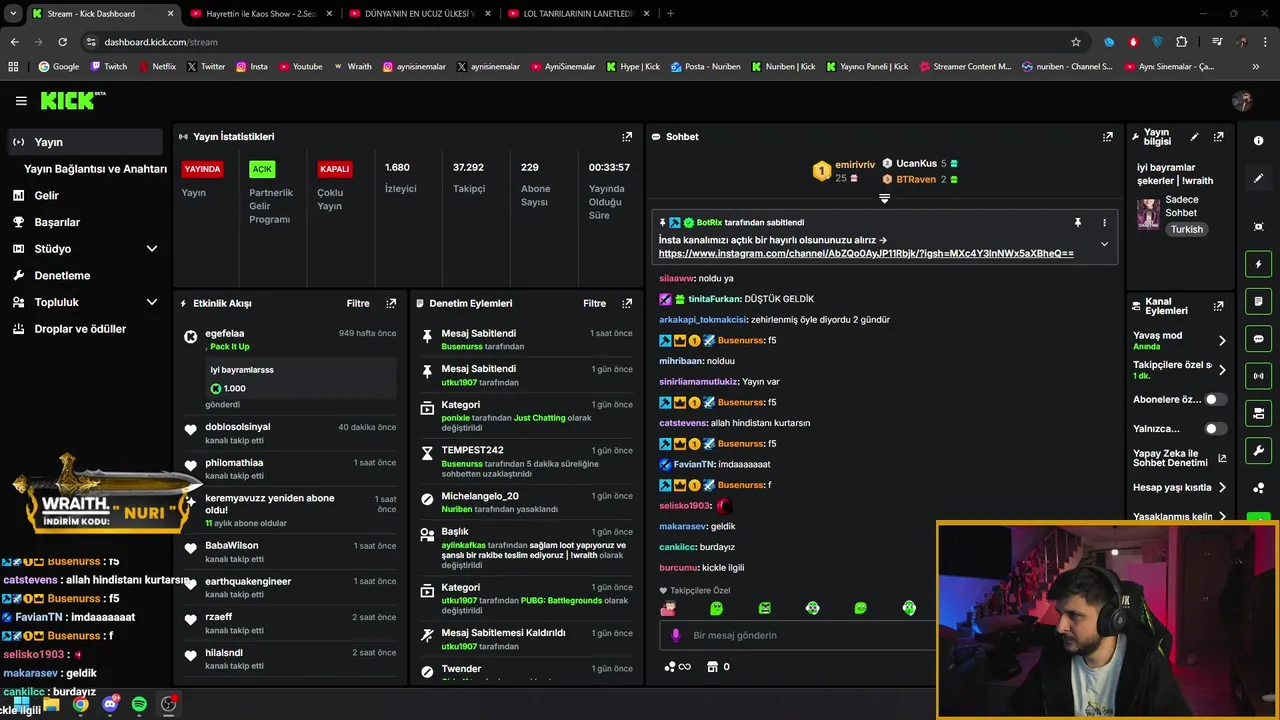Reload the page with the browser refresh button
Viewport: 1280px width, 720px height.
pos(62,42)
